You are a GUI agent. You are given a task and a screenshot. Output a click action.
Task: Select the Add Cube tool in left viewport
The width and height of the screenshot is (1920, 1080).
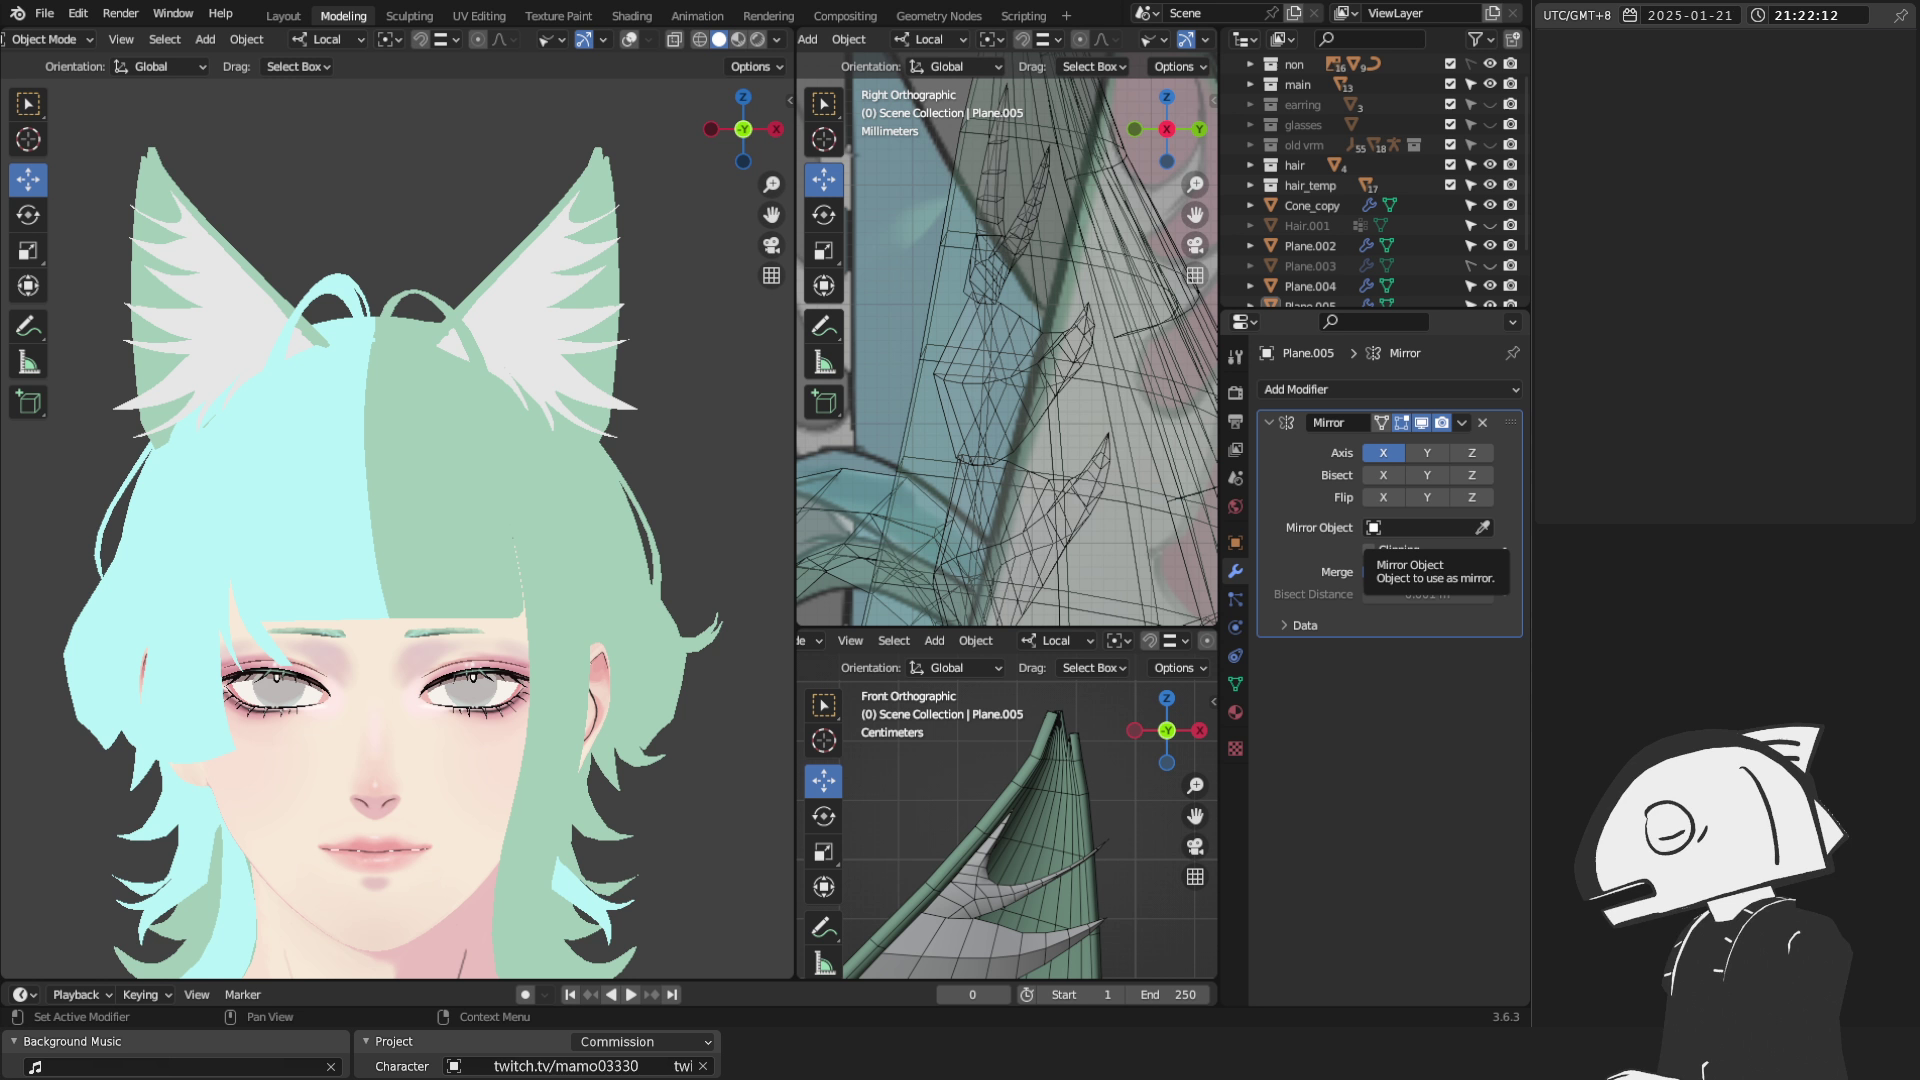(x=28, y=402)
